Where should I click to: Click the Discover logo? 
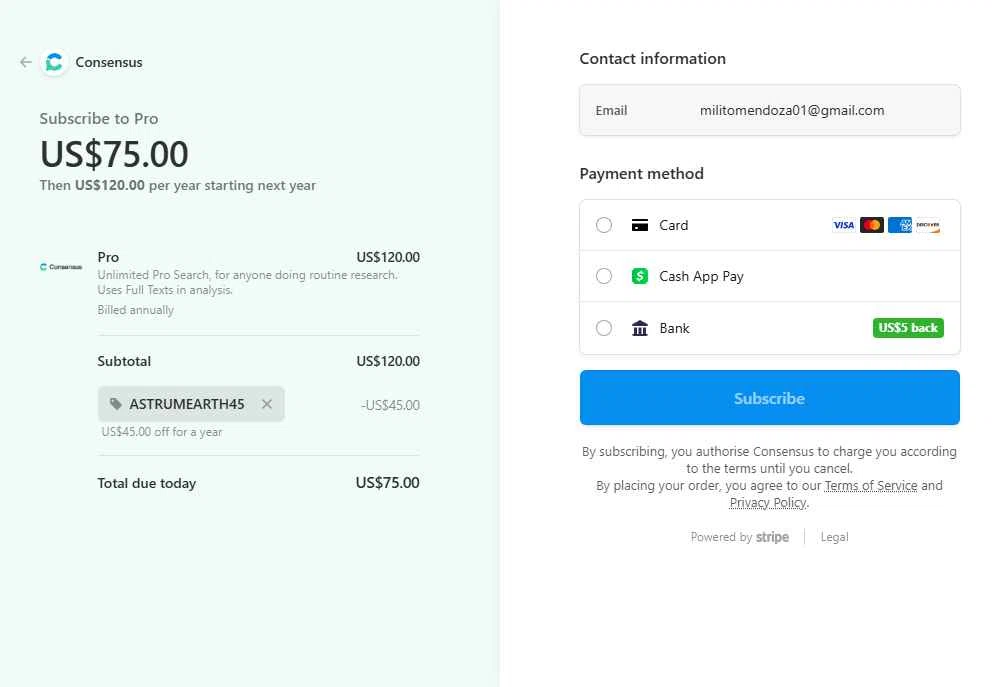[928, 225]
